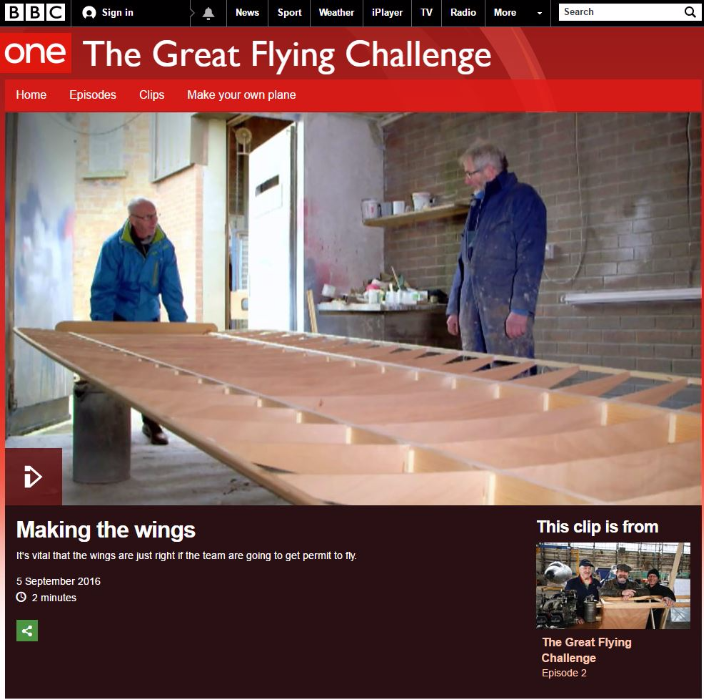The height and width of the screenshot is (700, 704).
Task: Click the search magnifier icon
Action: (x=690, y=12)
